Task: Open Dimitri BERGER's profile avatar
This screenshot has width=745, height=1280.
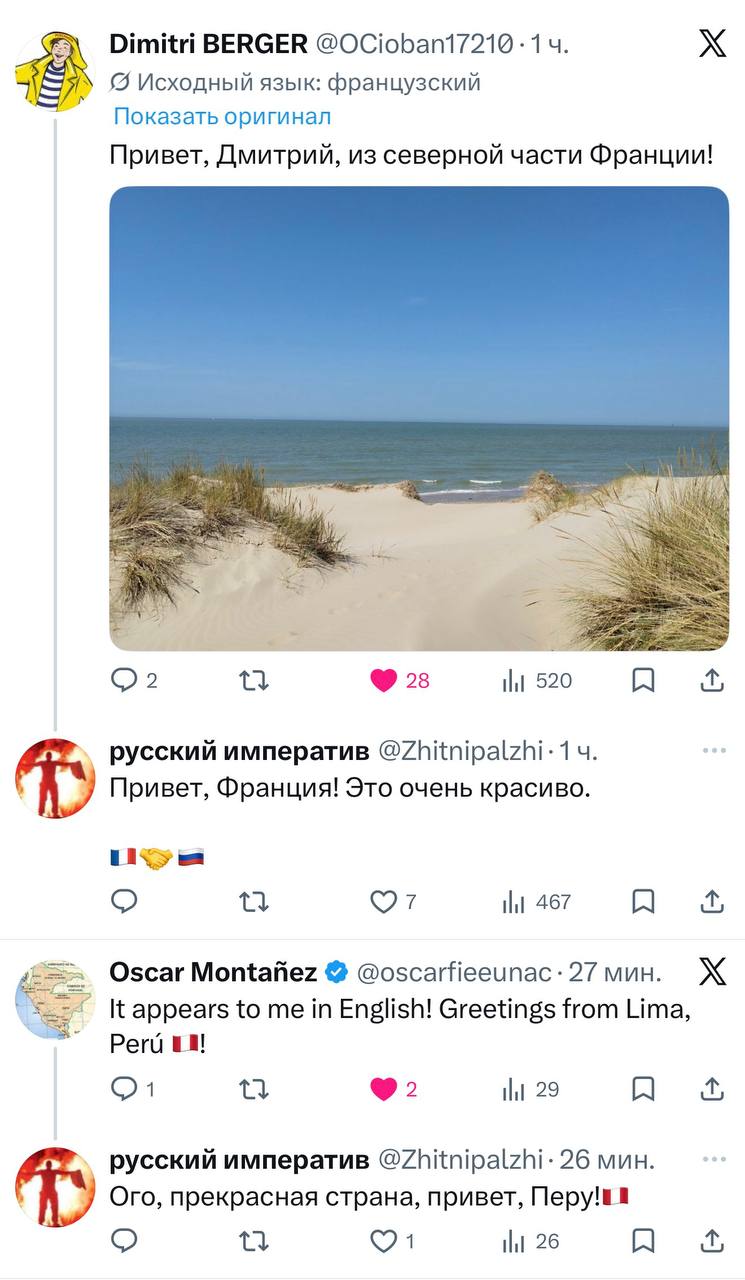Action: pos(54,71)
